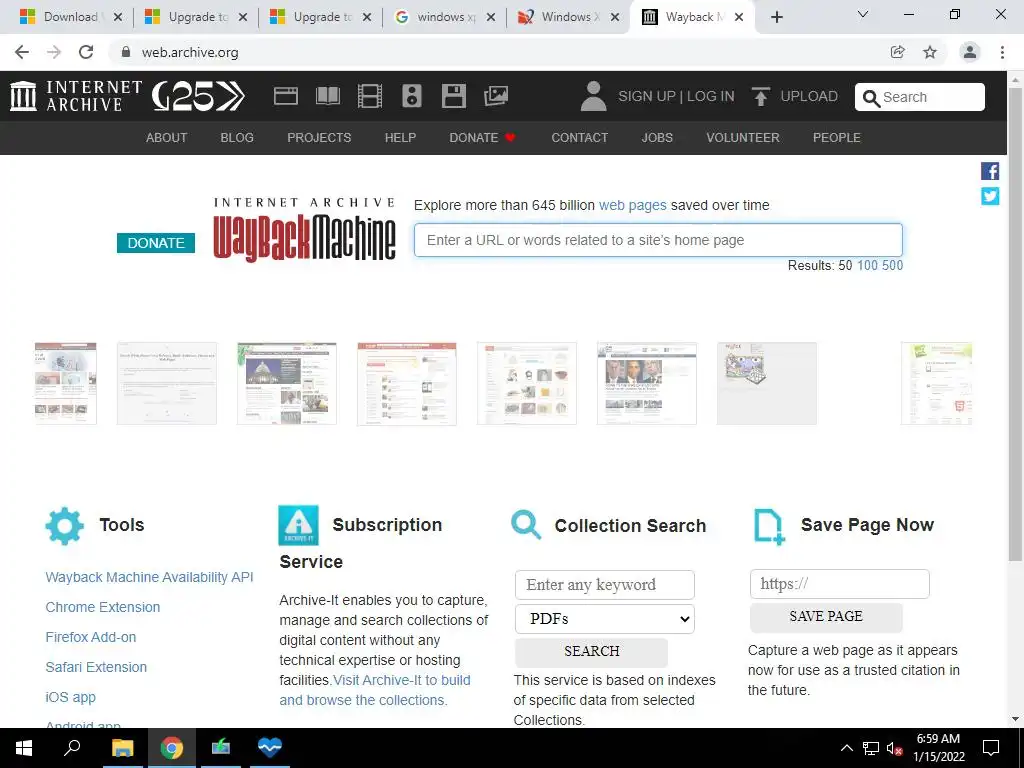Click the SEARCH button under PDFs
The width and height of the screenshot is (1024, 768).
coord(592,651)
